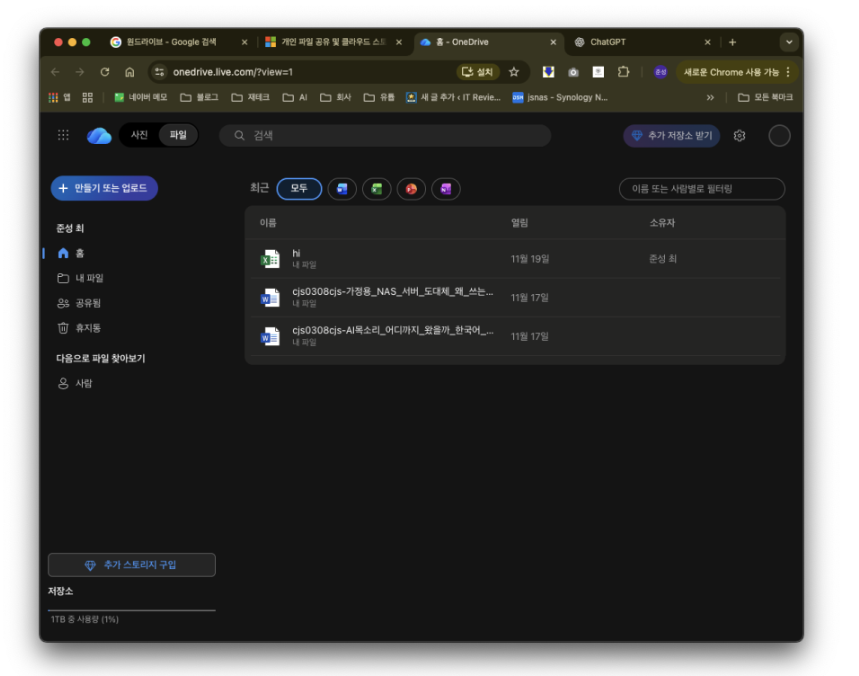Select the 모두 (All) filter pill

[299, 188]
